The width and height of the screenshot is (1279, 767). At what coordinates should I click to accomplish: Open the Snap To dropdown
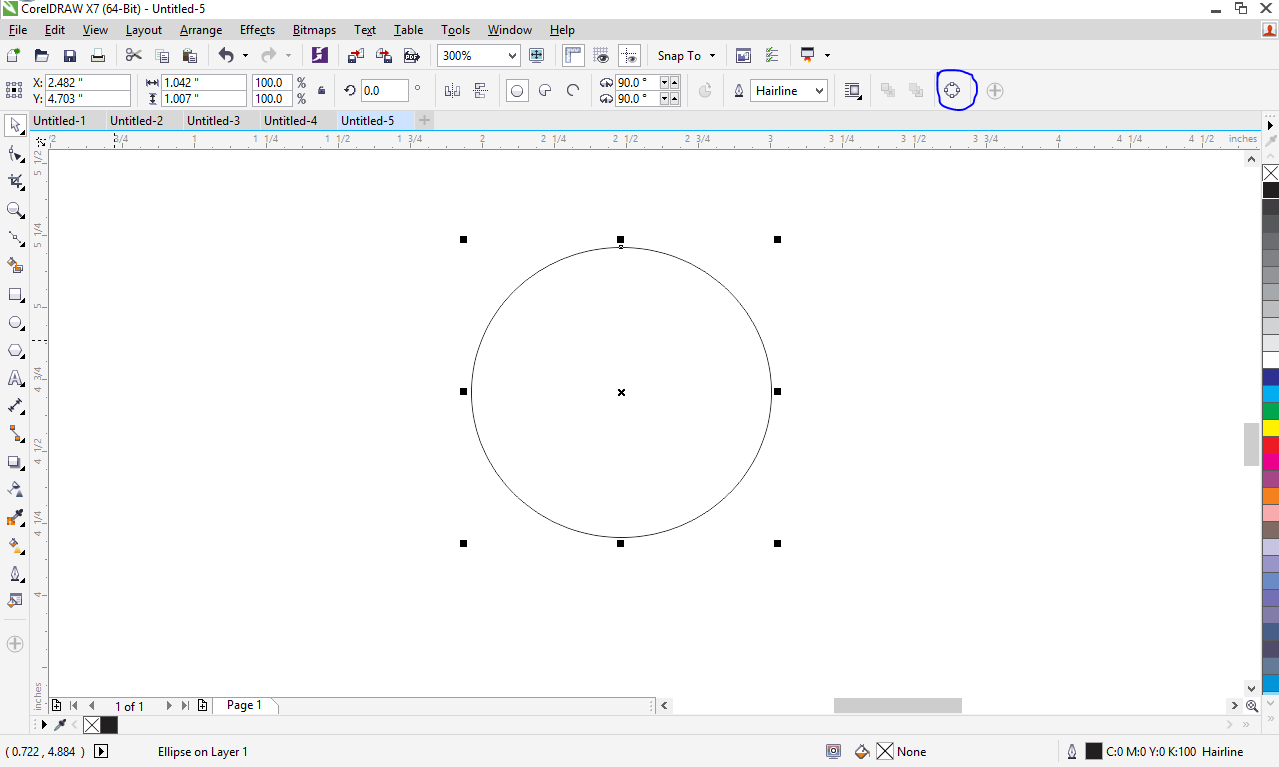[x=686, y=56]
